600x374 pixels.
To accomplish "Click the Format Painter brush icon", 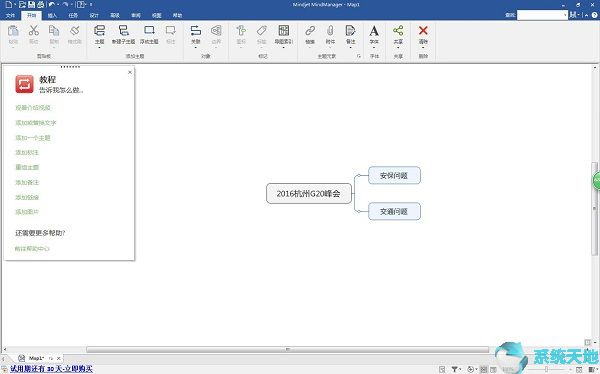I will [x=75, y=31].
